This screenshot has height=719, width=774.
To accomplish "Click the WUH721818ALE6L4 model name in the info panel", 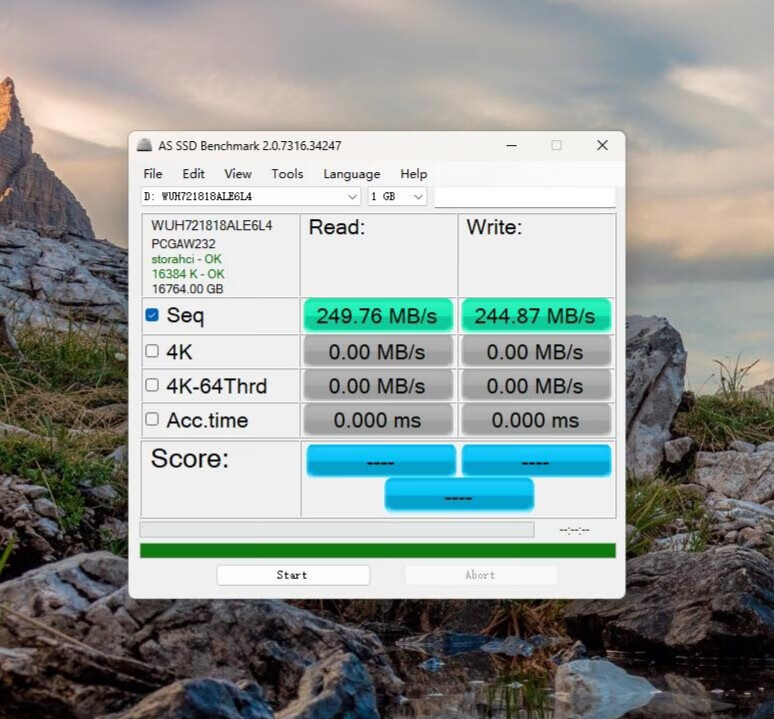I will [212, 226].
